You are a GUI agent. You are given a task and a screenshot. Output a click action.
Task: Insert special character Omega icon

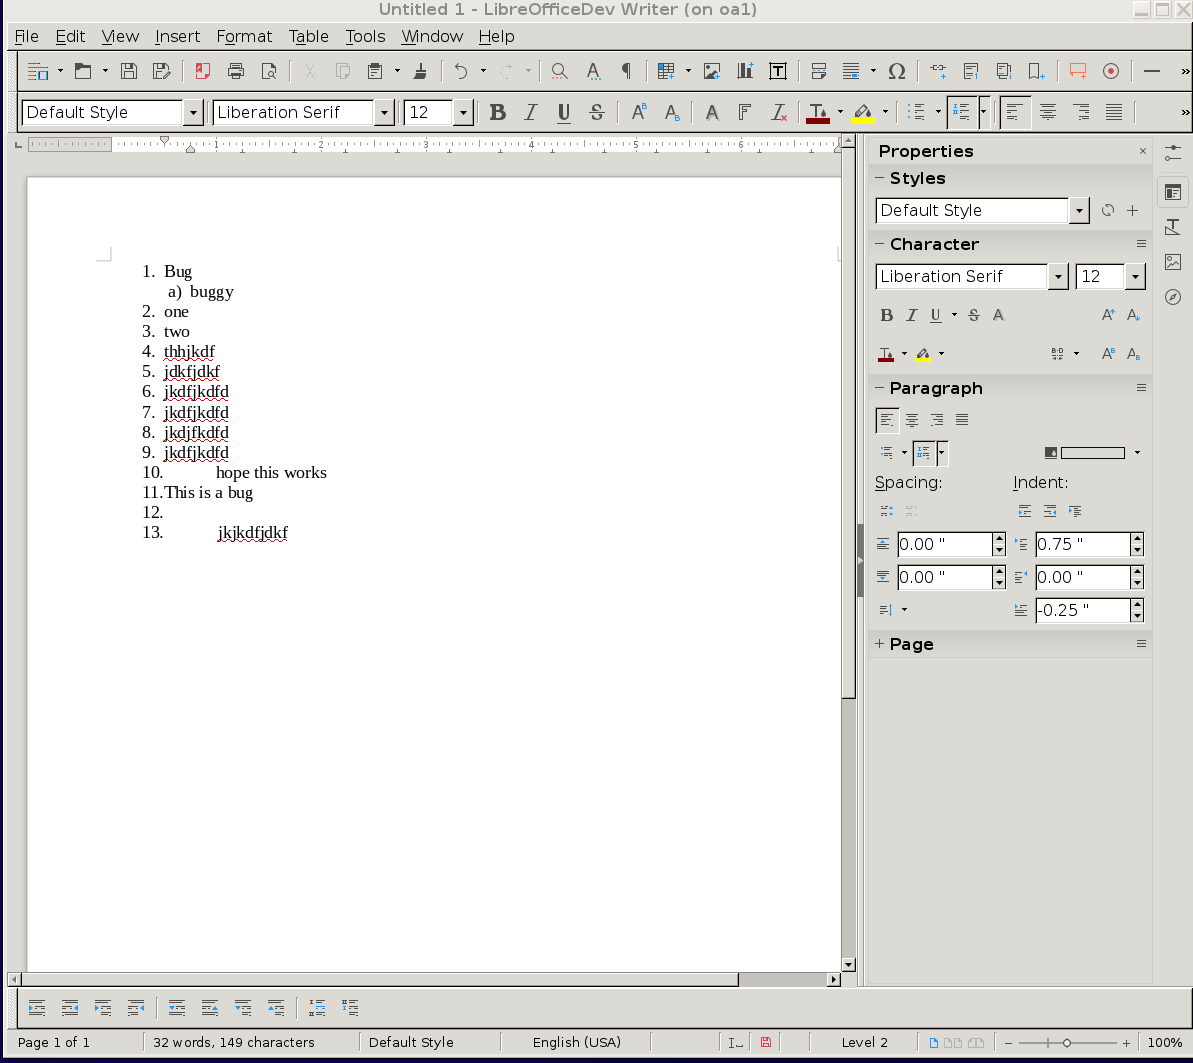(897, 71)
